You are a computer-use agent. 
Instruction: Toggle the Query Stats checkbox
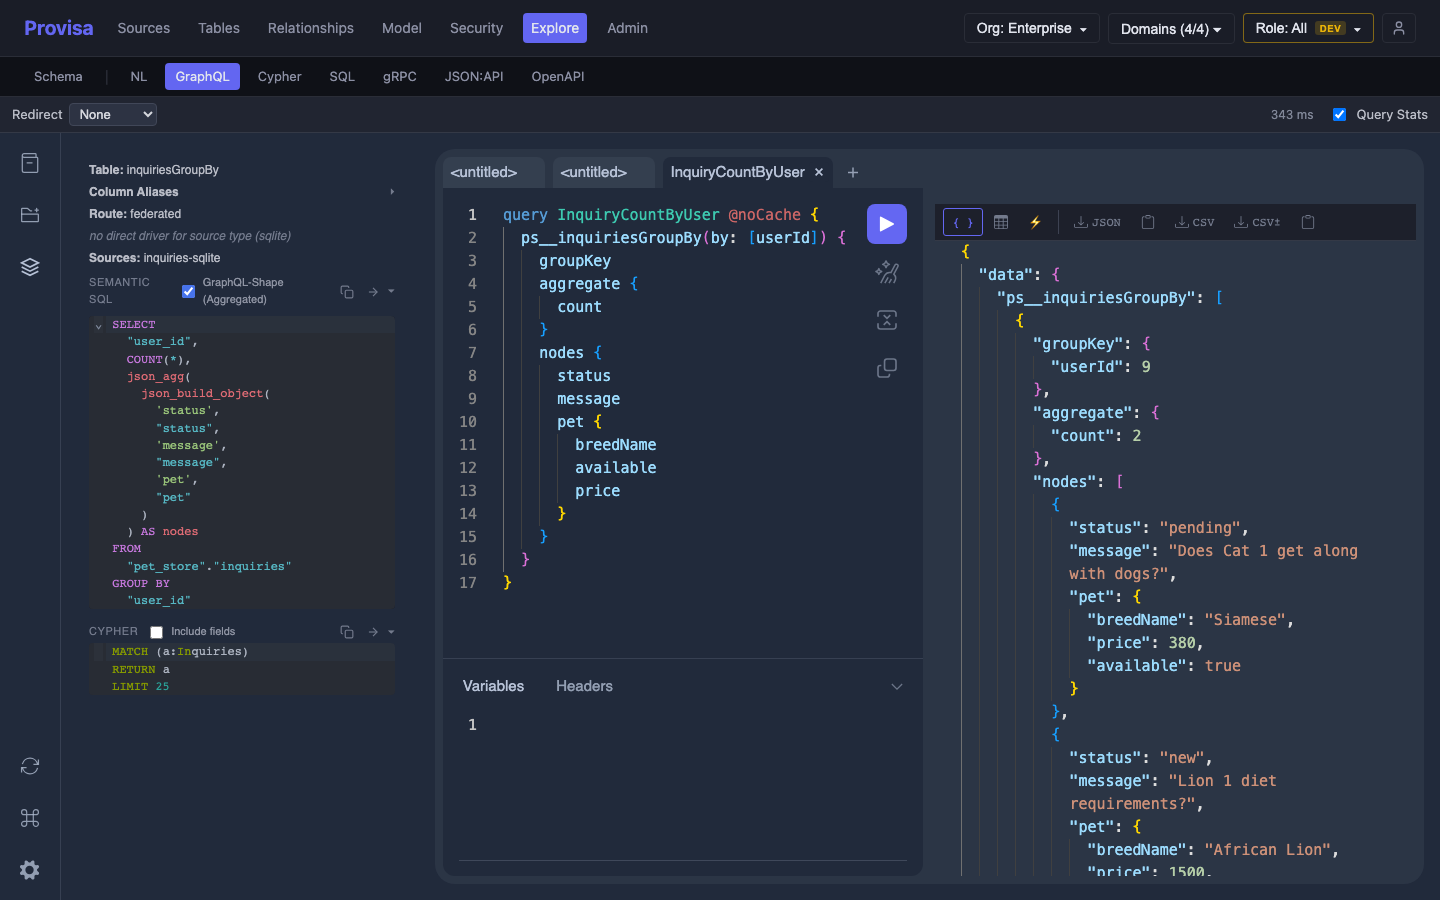[1339, 115]
